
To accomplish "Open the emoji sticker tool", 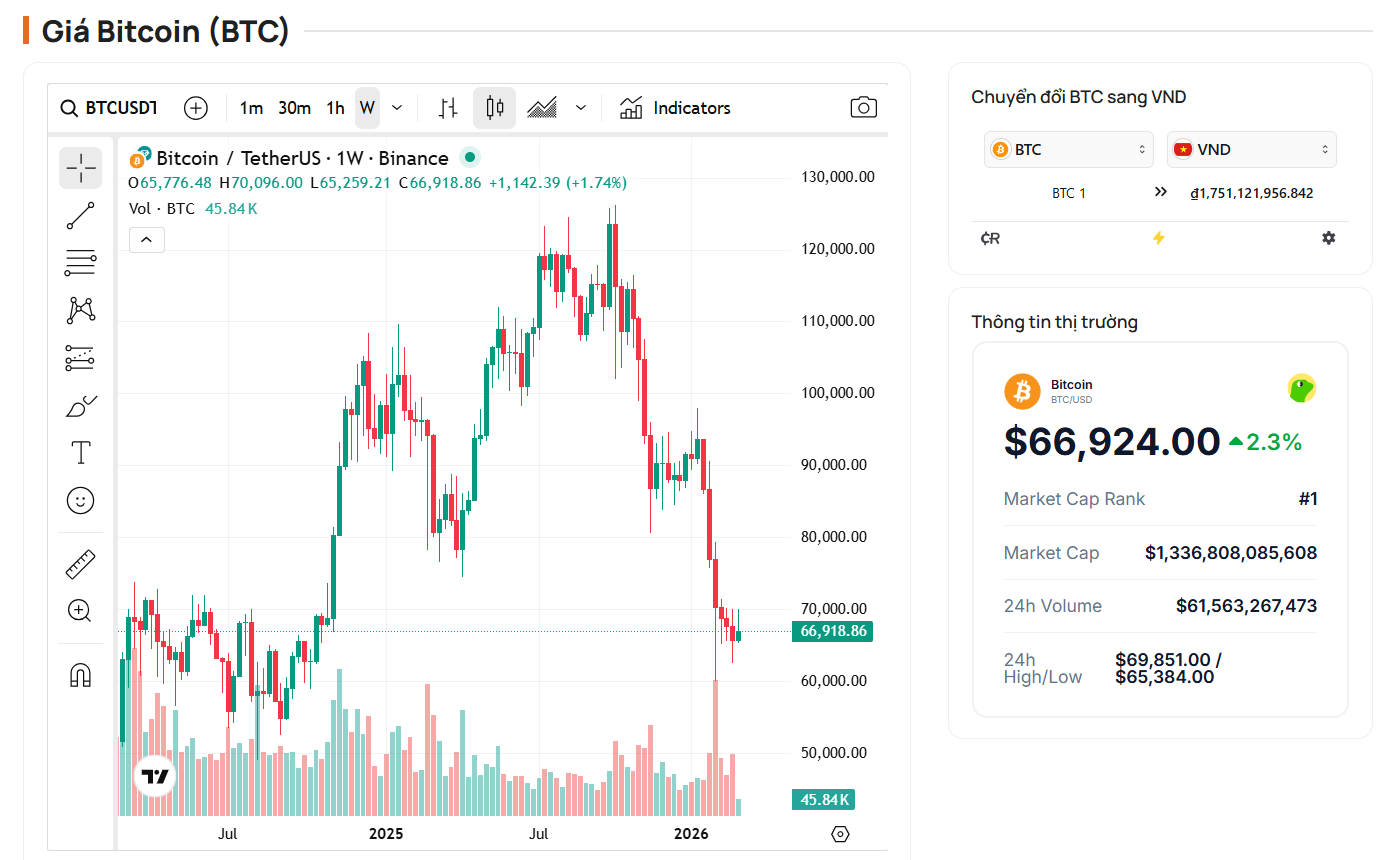I will (80, 500).
